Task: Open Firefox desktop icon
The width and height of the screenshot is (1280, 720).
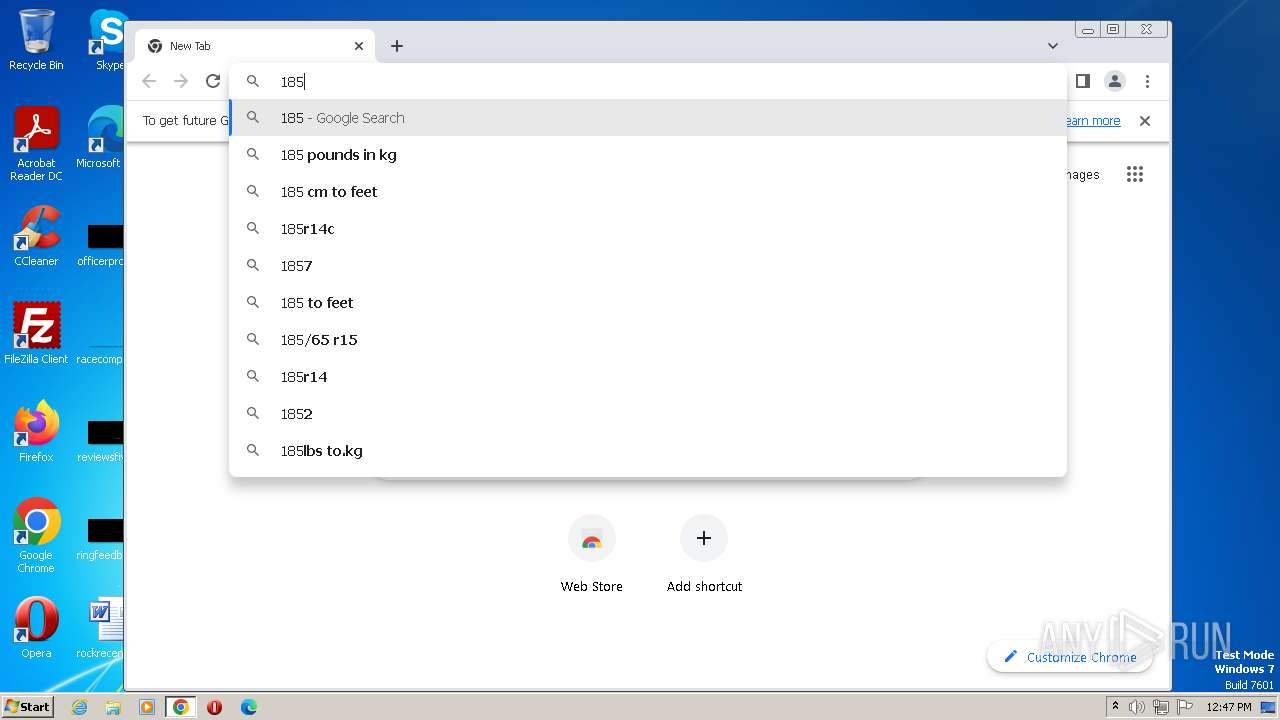Action: [x=36, y=431]
